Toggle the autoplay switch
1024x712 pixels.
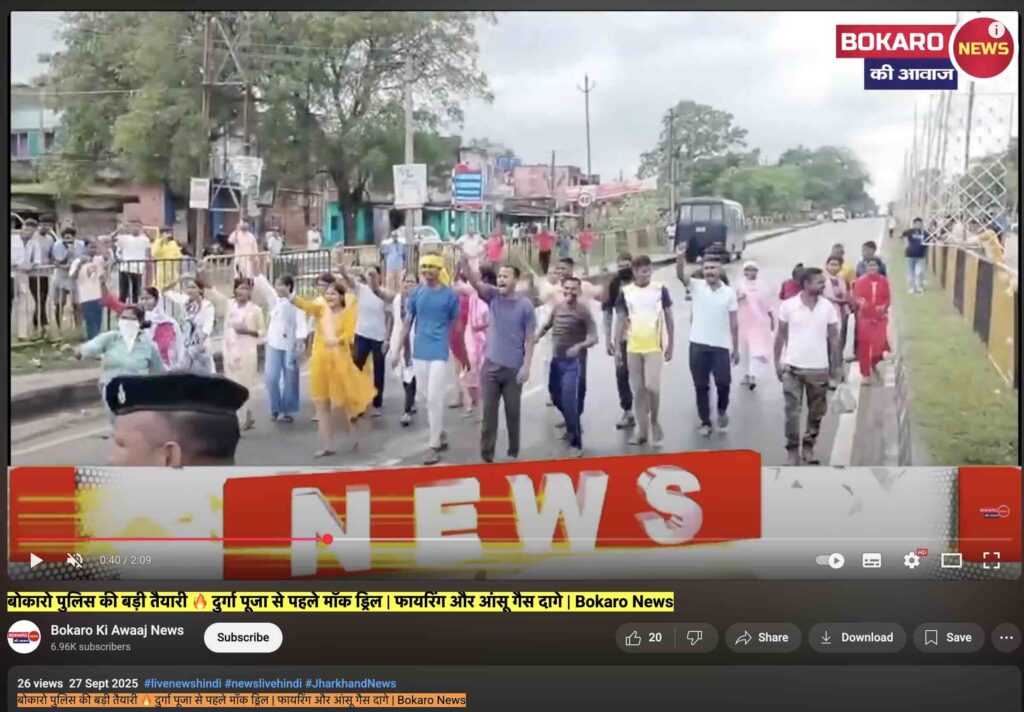[830, 561]
